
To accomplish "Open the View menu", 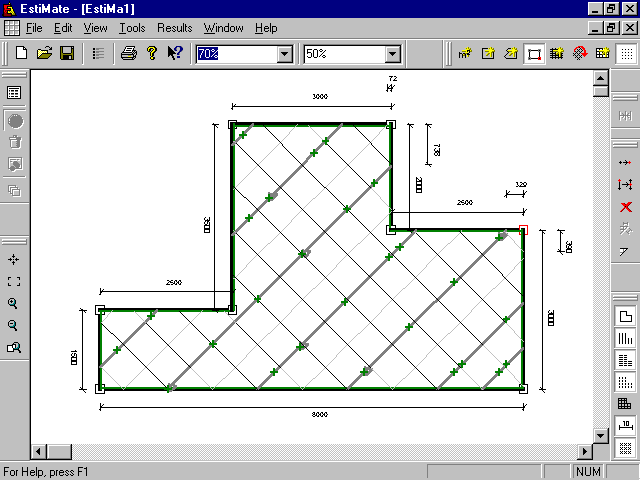I will point(95,28).
